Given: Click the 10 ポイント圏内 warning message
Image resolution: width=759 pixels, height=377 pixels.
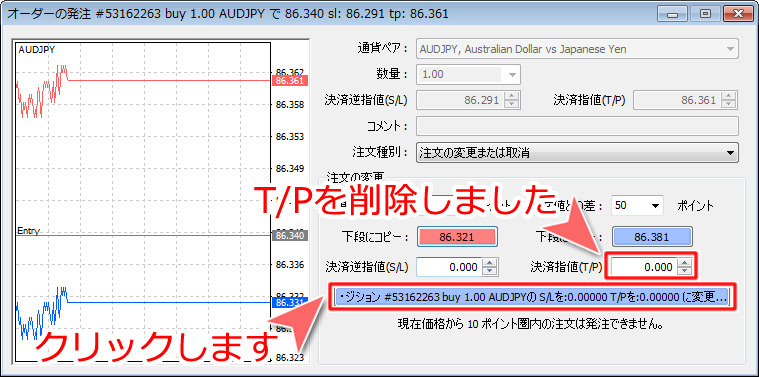Looking at the screenshot, I should point(530,324).
